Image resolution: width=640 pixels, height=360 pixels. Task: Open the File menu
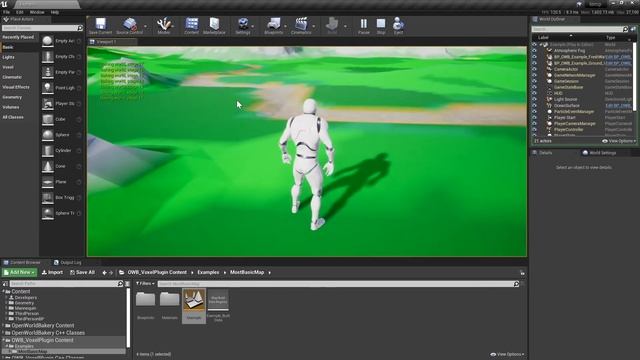[7, 12]
